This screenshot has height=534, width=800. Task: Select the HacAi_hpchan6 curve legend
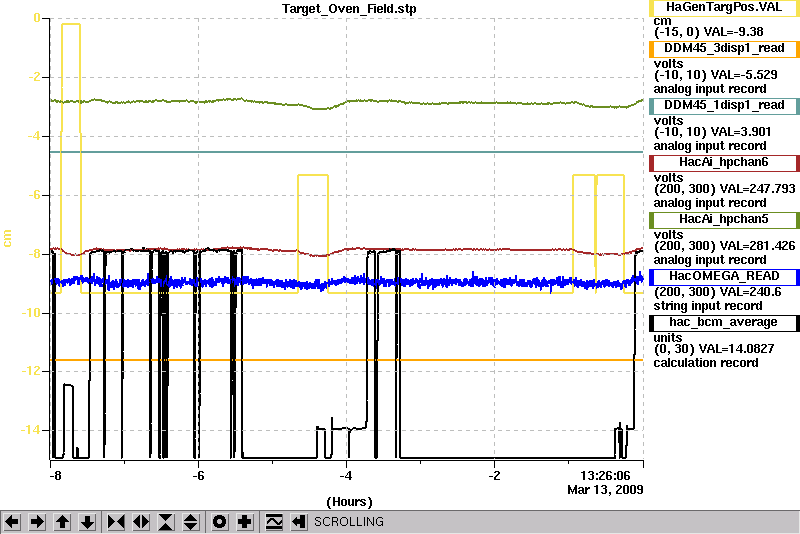[x=724, y=163]
